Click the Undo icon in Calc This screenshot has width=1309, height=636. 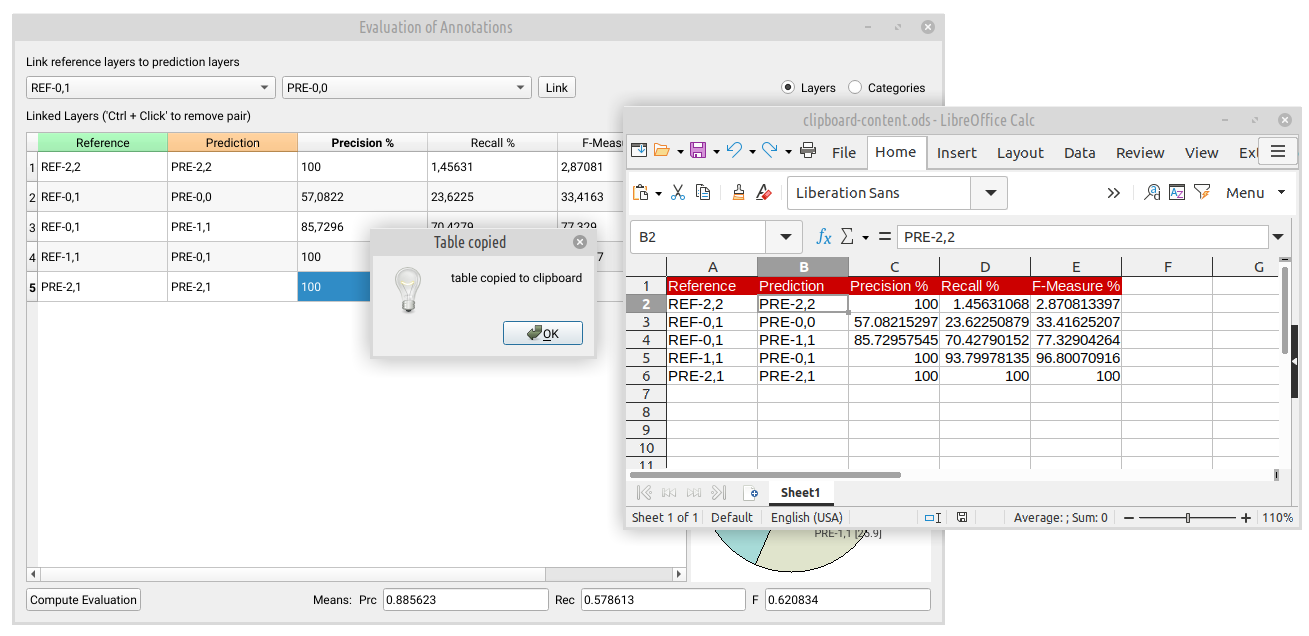[734, 151]
